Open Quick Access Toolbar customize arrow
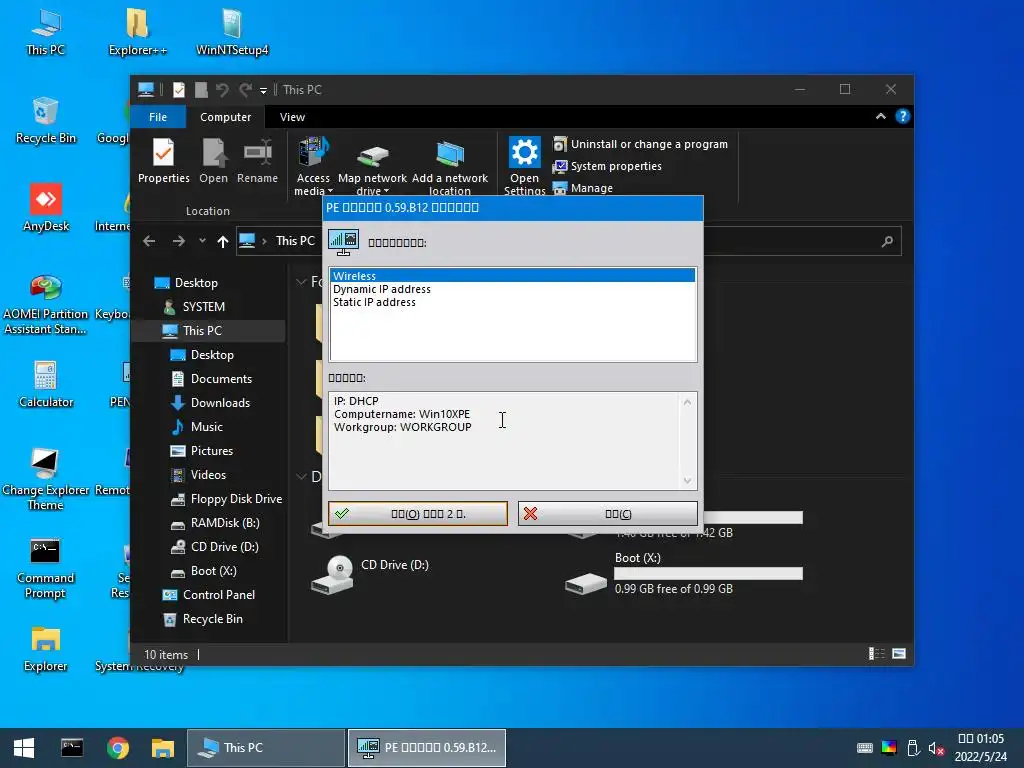This screenshot has height=768, width=1024. click(x=263, y=90)
